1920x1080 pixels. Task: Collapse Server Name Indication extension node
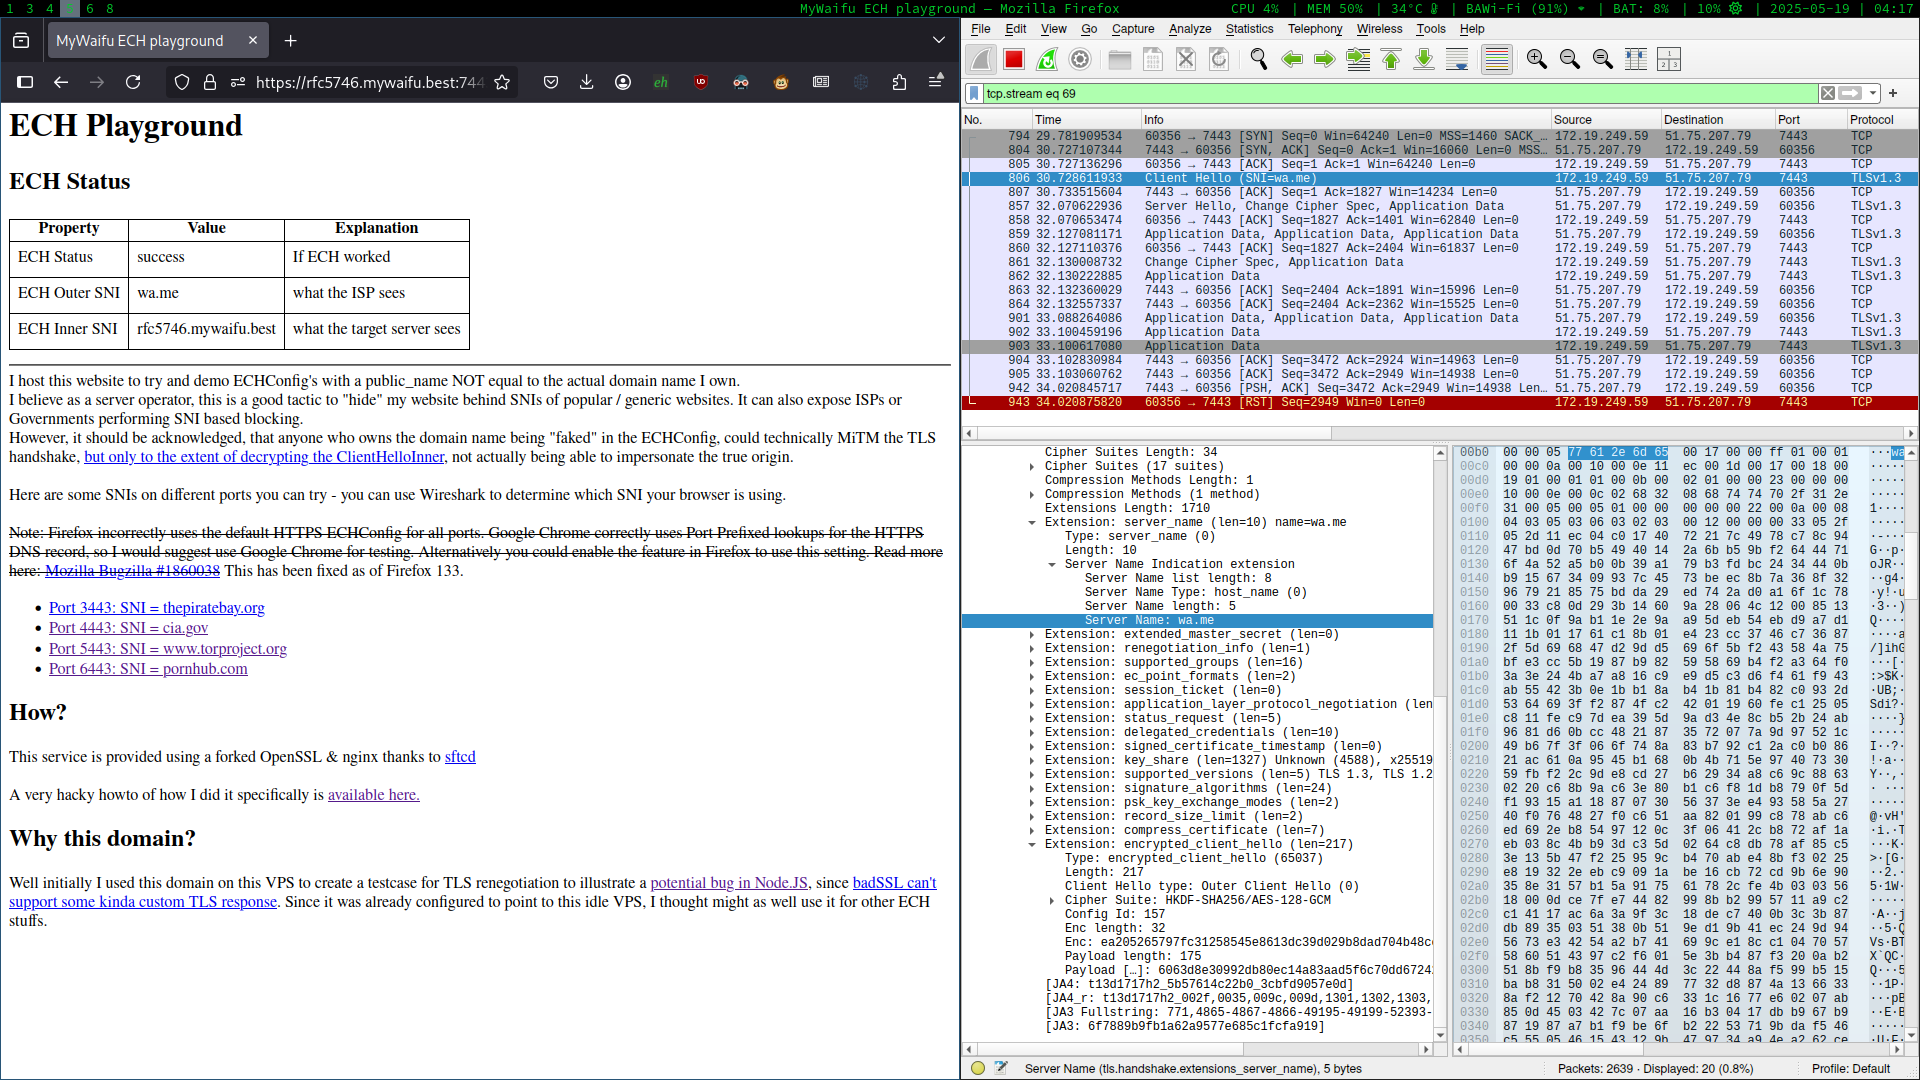click(x=1052, y=565)
